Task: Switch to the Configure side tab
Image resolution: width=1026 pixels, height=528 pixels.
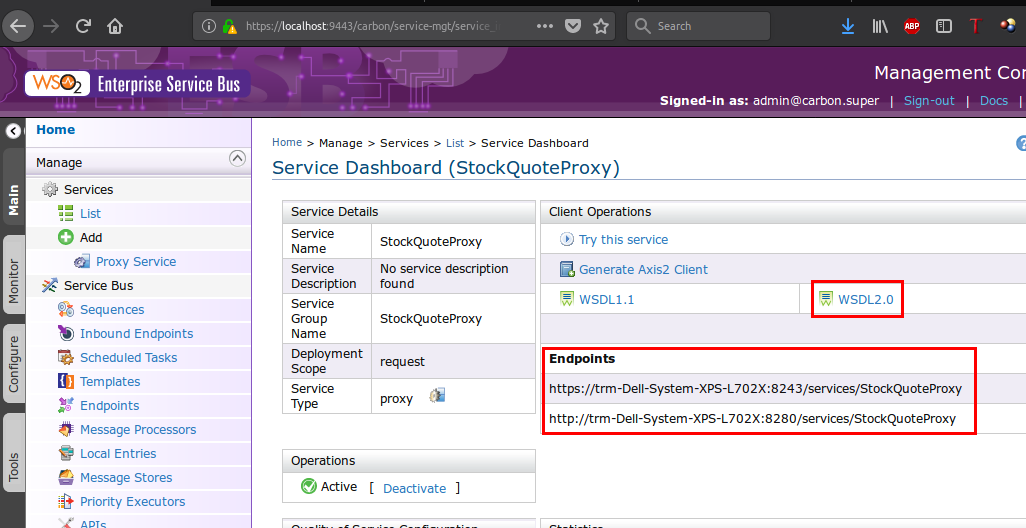Action: click(x=14, y=363)
